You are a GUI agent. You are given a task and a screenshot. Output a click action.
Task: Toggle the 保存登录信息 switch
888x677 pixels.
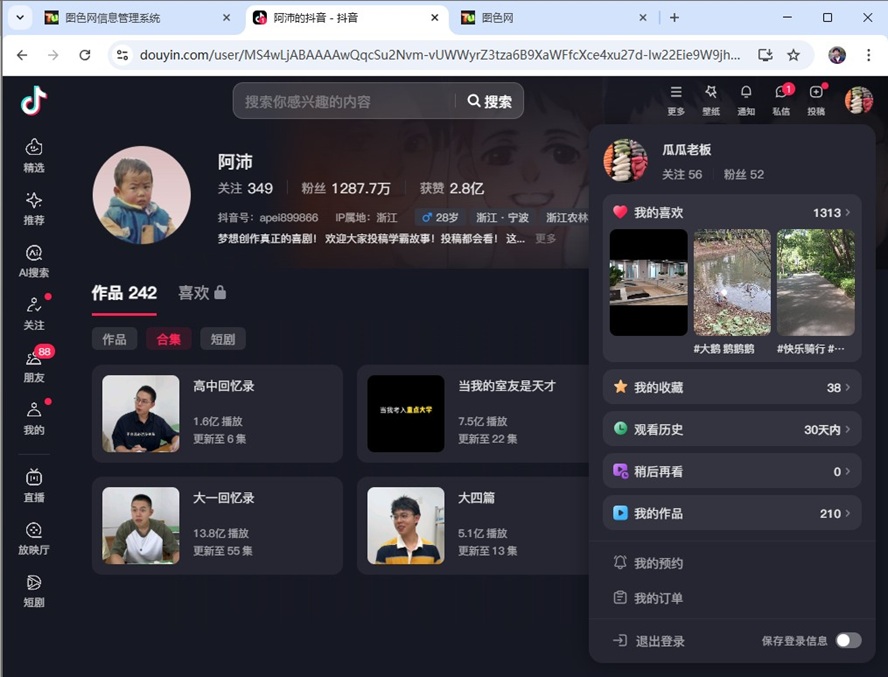coord(848,640)
